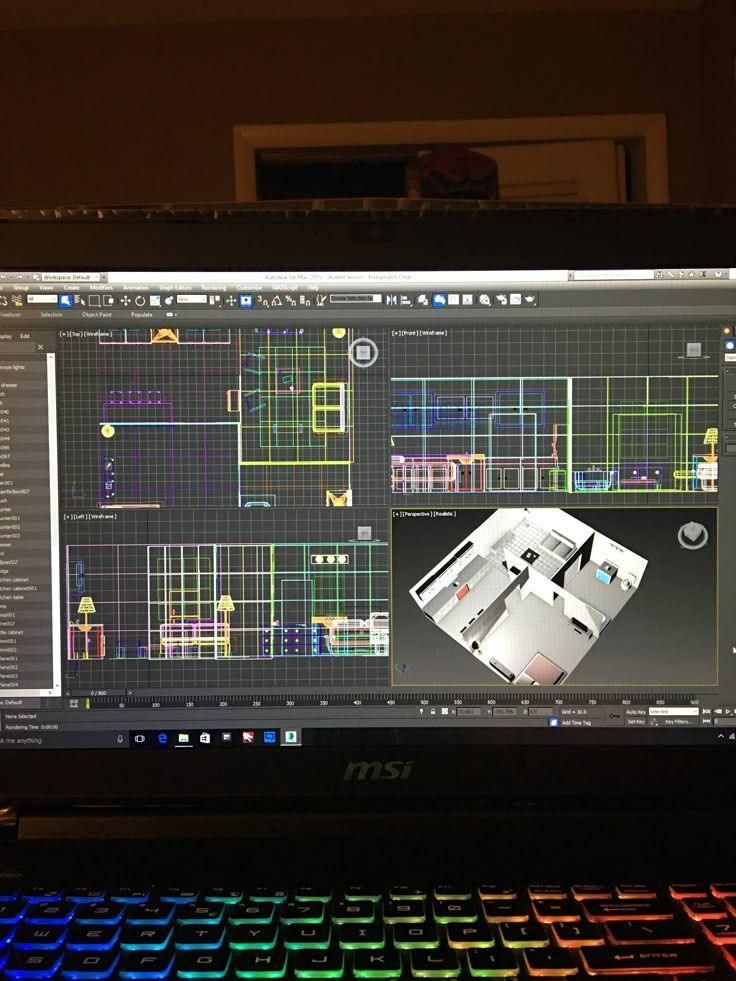Image resolution: width=736 pixels, height=981 pixels.
Task: Open the Graph Editors menu
Action: click(175, 288)
